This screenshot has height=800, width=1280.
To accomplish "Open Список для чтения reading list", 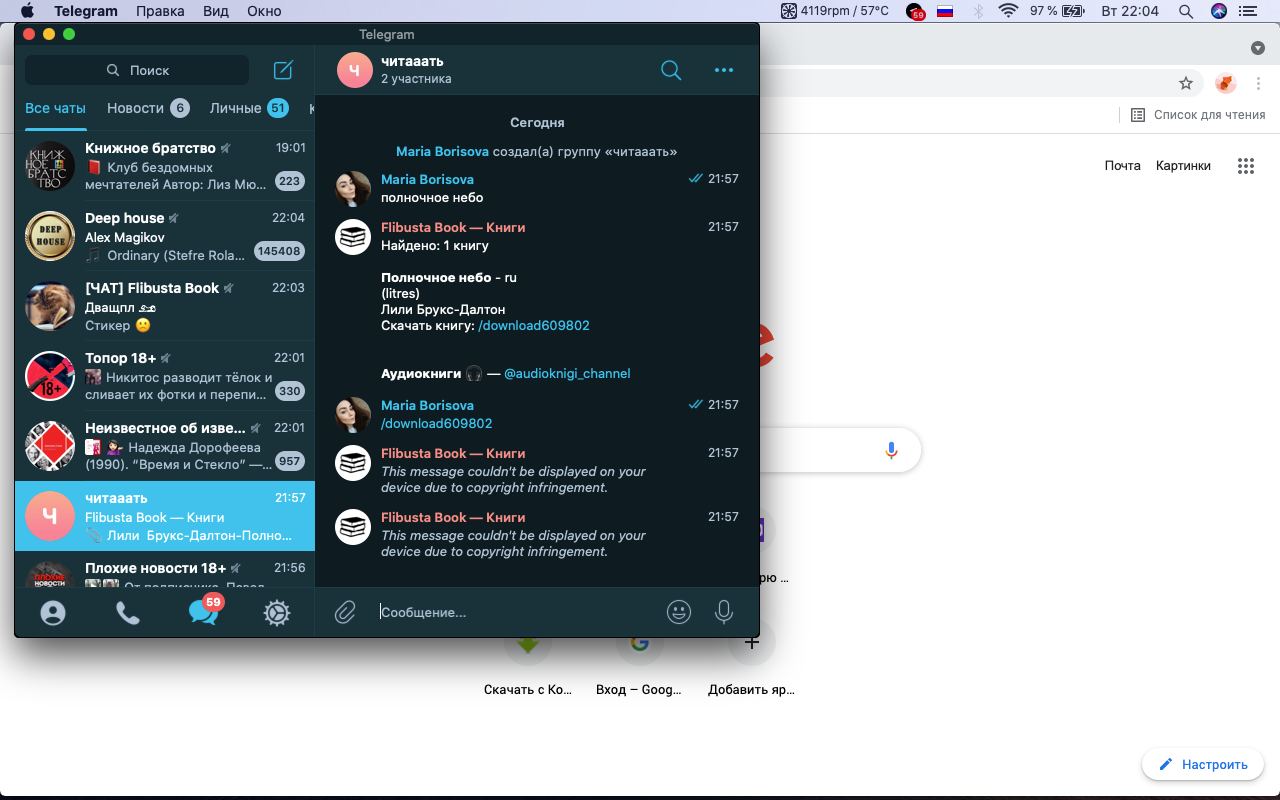I will click(x=1198, y=115).
